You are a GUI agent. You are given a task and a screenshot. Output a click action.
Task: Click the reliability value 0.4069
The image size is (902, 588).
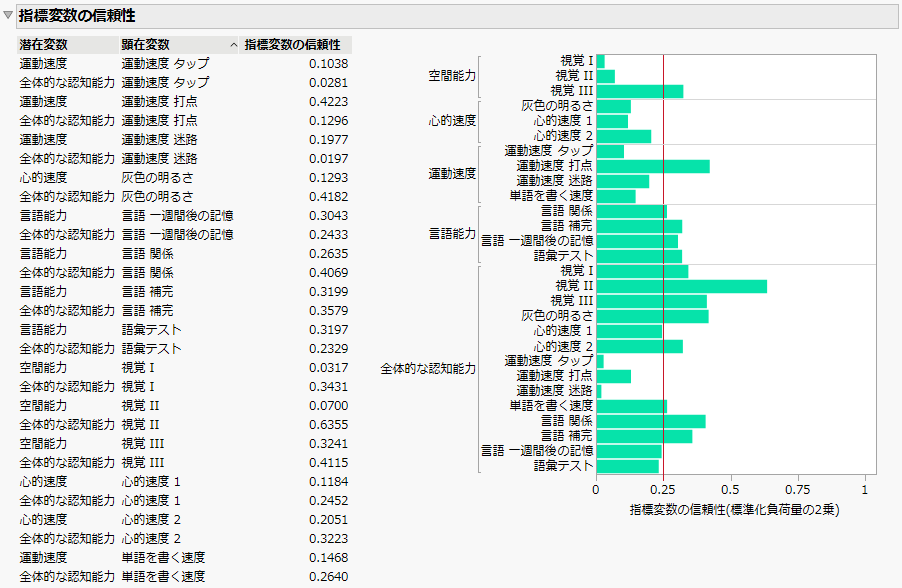coord(328,273)
